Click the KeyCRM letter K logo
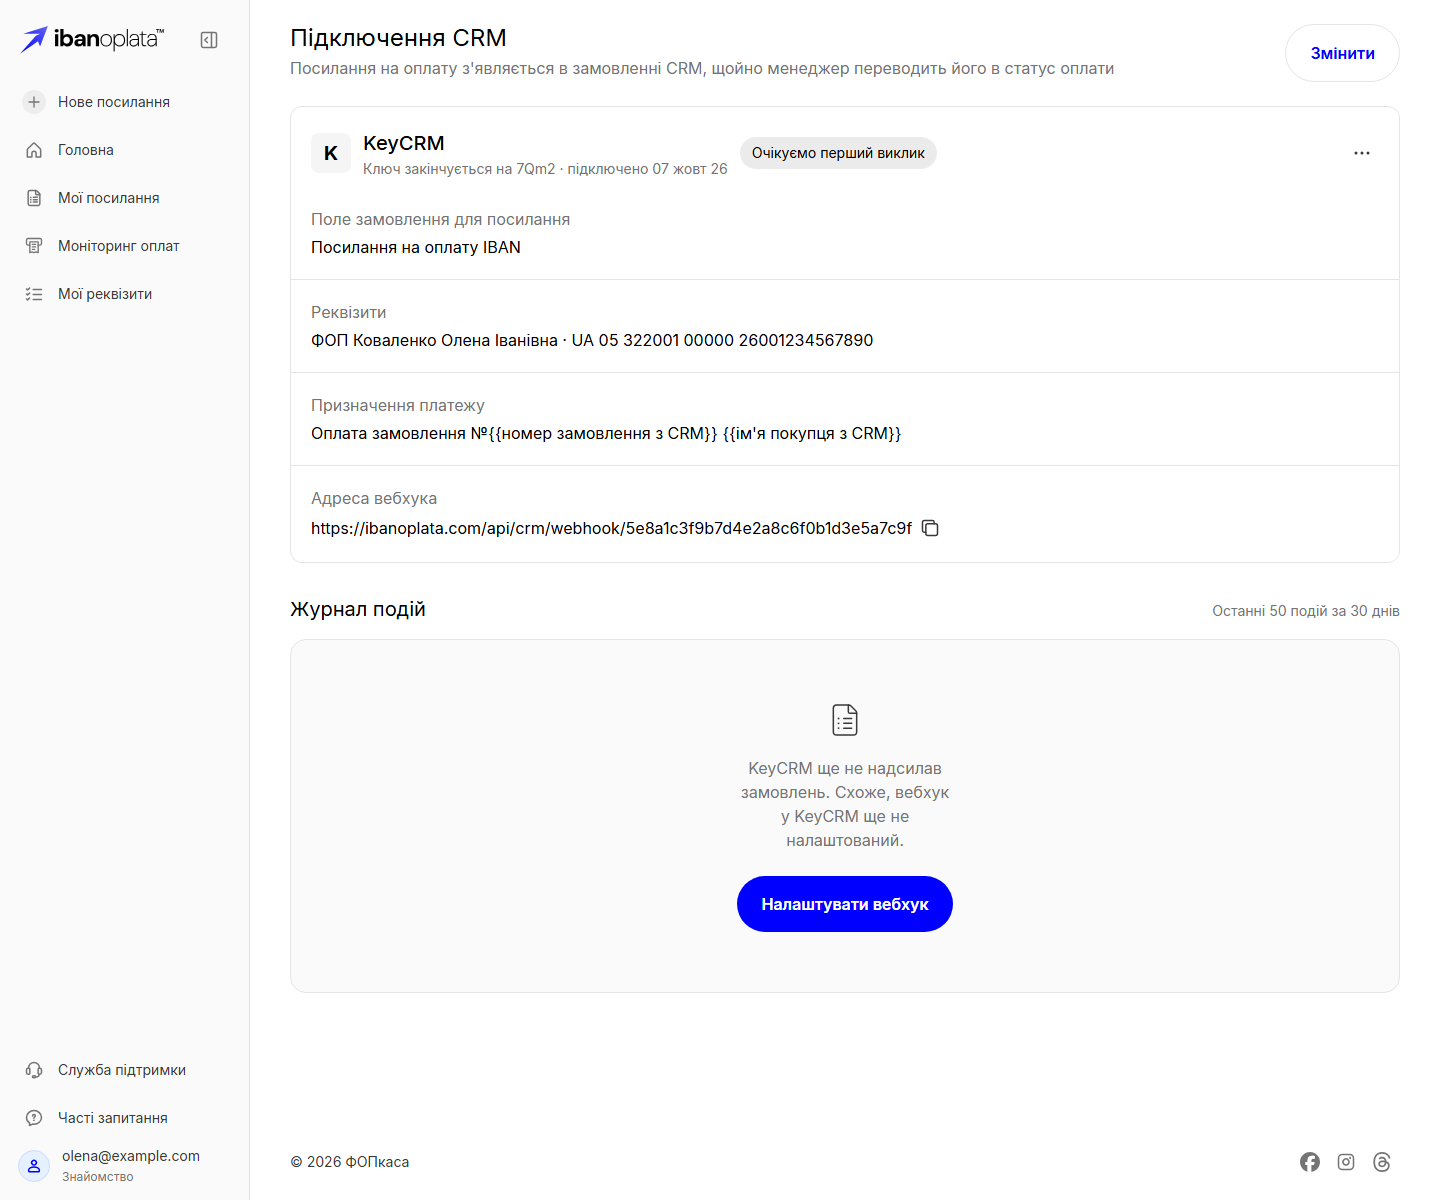This screenshot has width=1440, height=1200. click(x=331, y=153)
